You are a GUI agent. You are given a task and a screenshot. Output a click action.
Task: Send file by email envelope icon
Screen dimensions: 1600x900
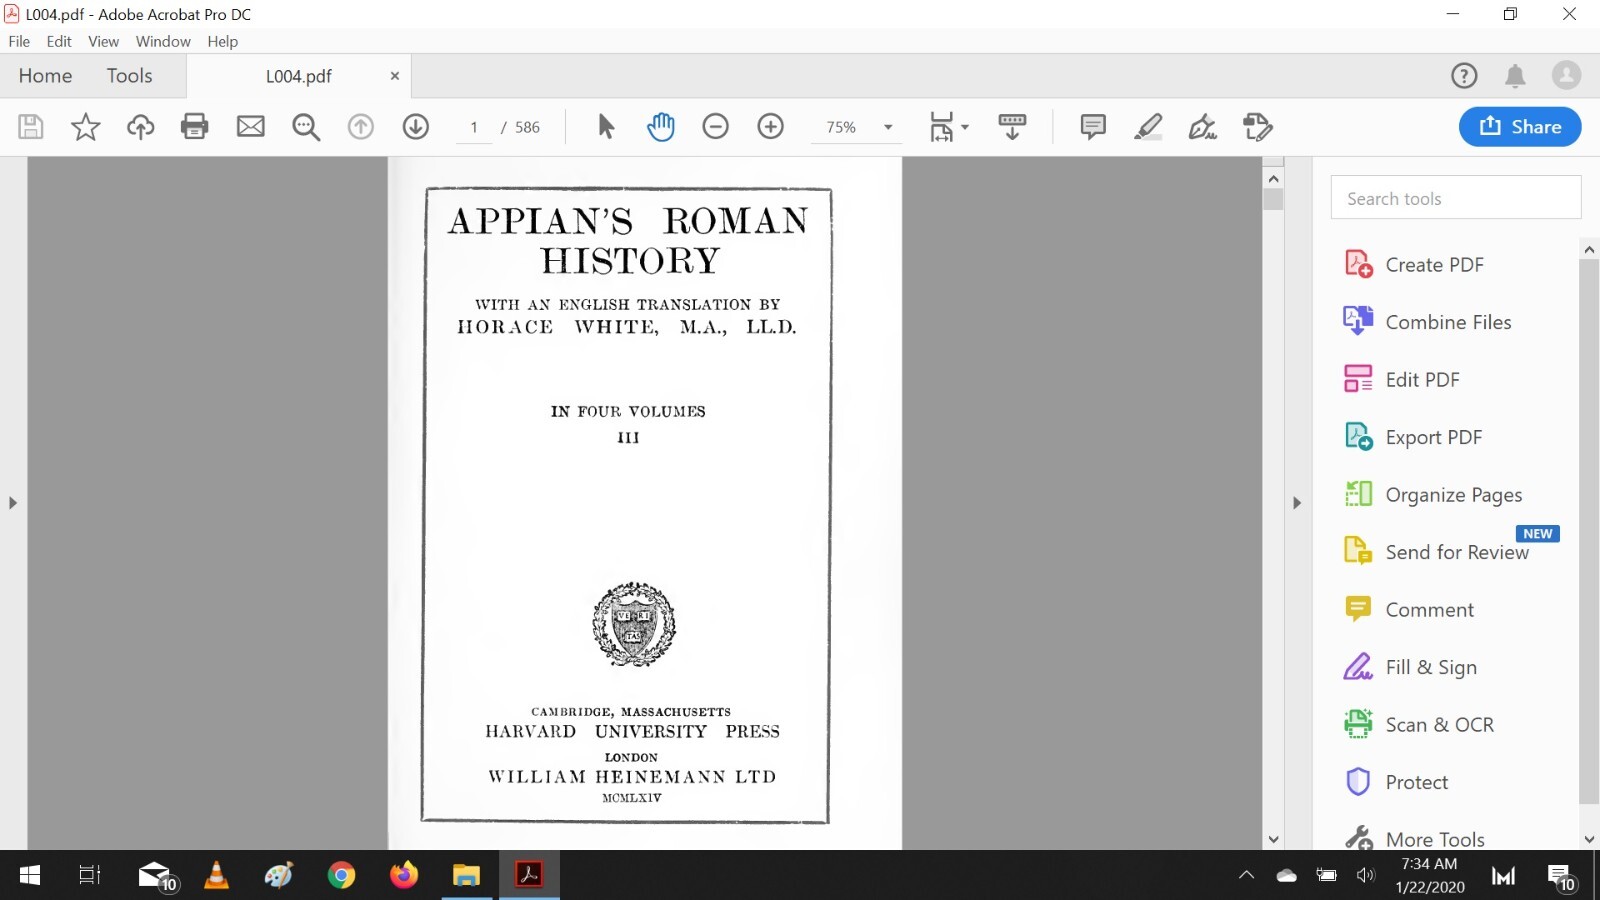pyautogui.click(x=250, y=127)
